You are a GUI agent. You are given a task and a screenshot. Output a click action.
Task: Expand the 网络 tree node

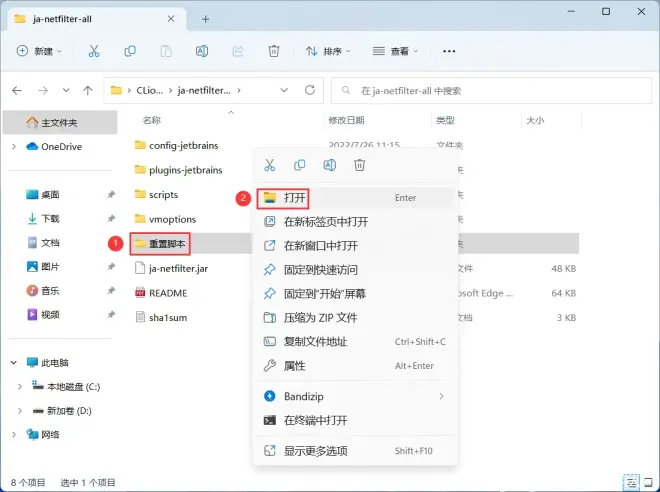[14, 435]
